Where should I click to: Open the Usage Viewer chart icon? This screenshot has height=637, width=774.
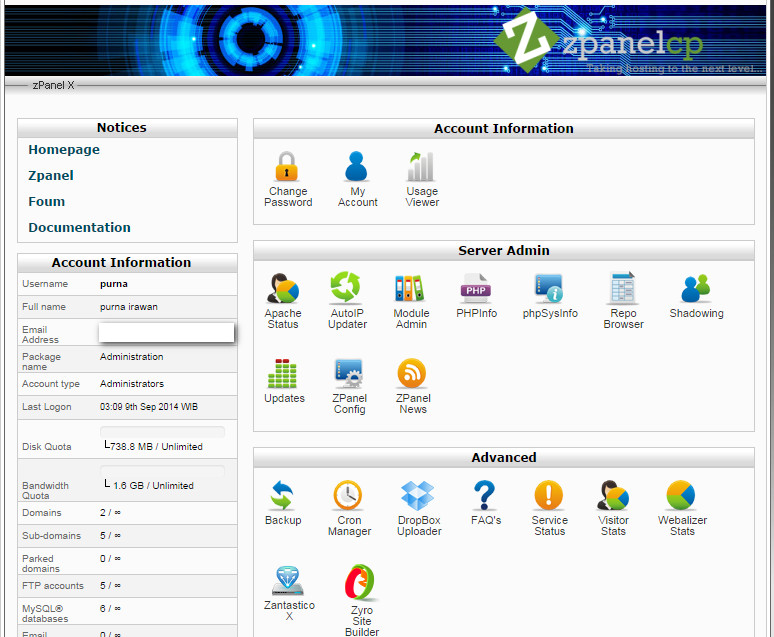pyautogui.click(x=421, y=166)
